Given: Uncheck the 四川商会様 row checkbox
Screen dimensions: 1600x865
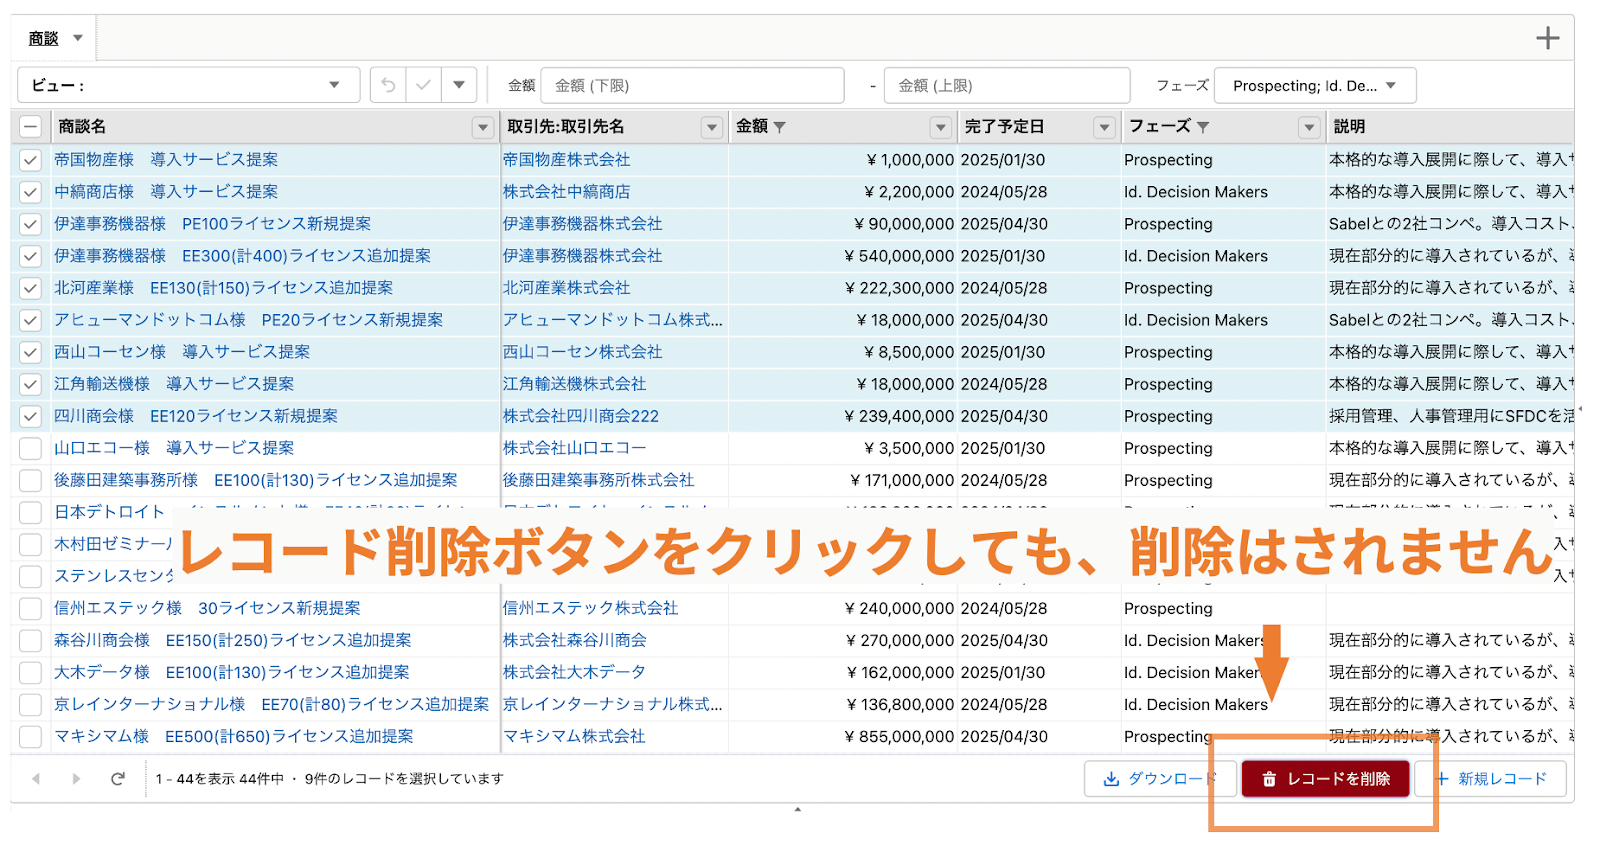Looking at the screenshot, I should (30, 416).
